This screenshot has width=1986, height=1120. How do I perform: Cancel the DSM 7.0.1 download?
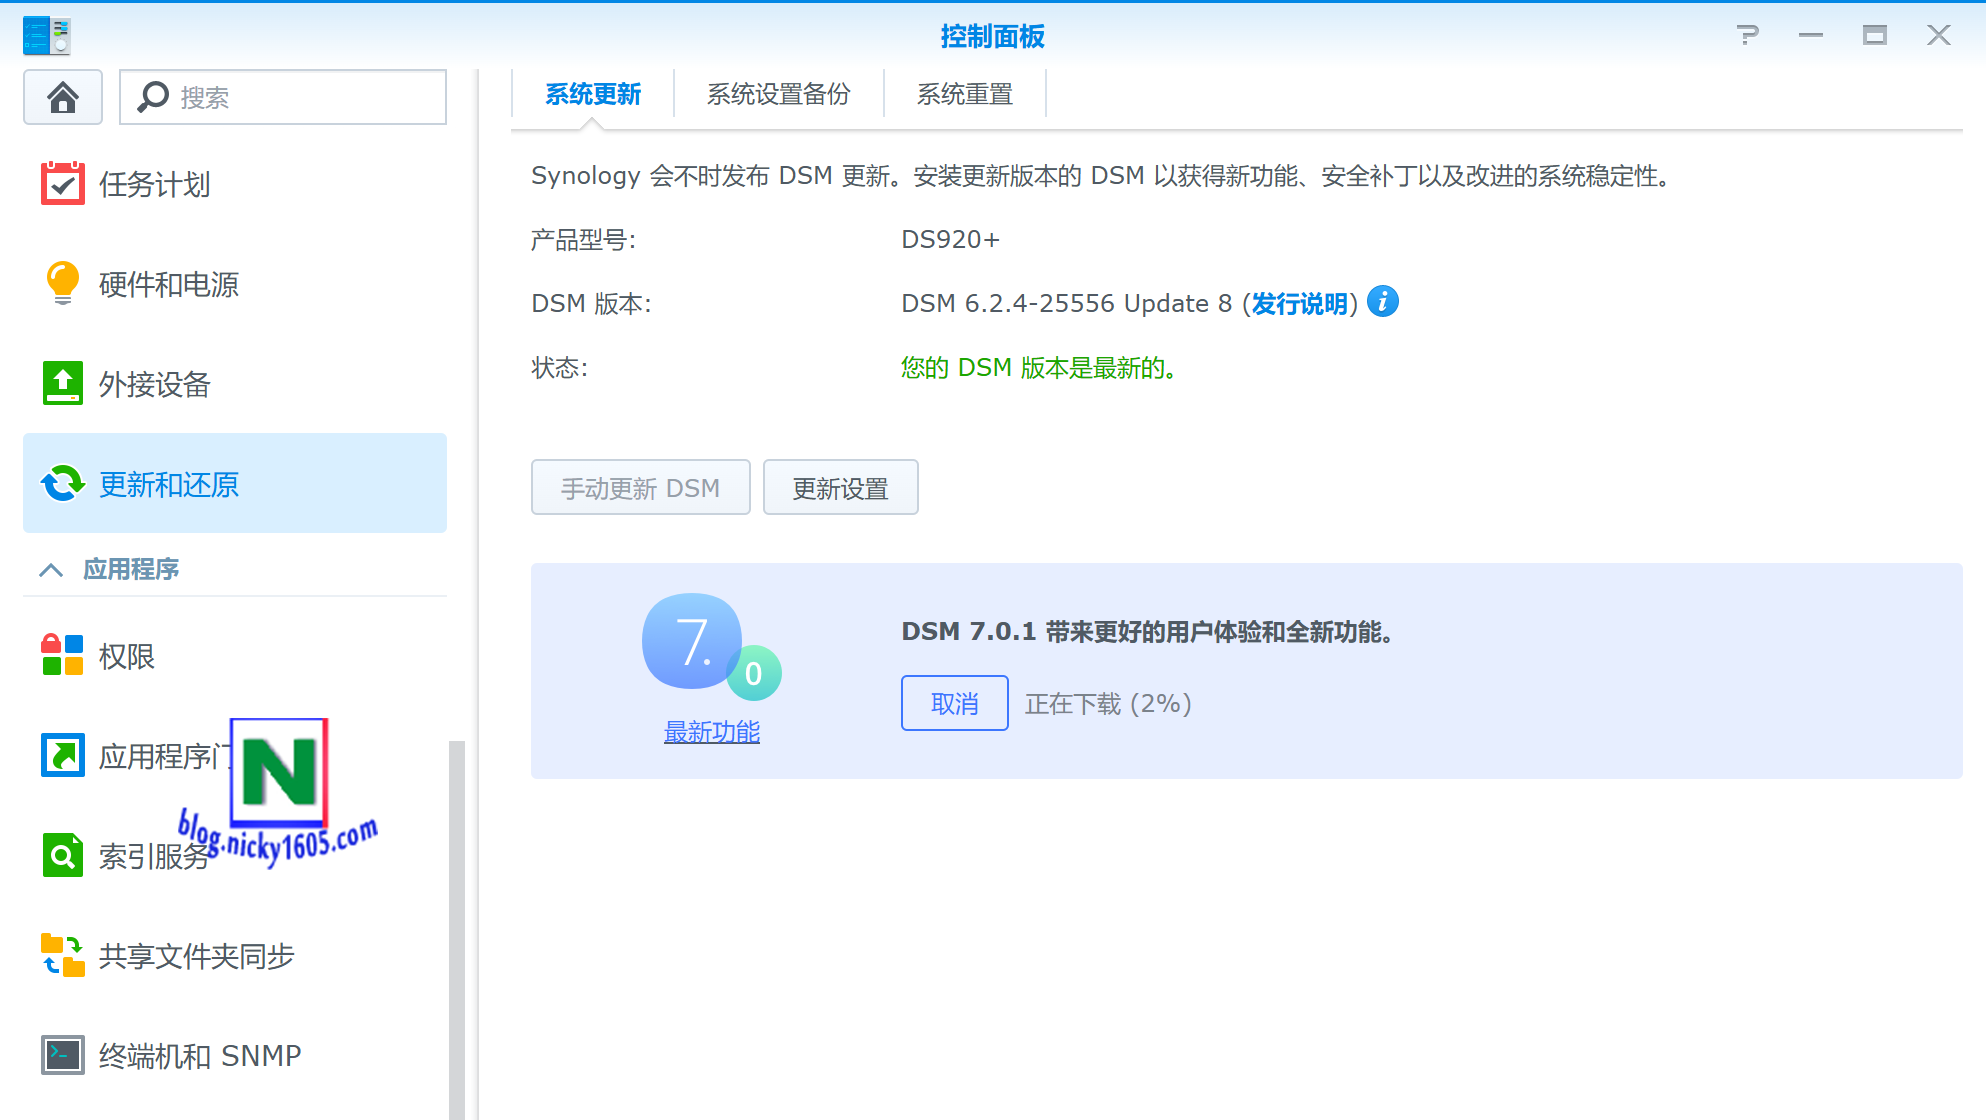tap(955, 704)
